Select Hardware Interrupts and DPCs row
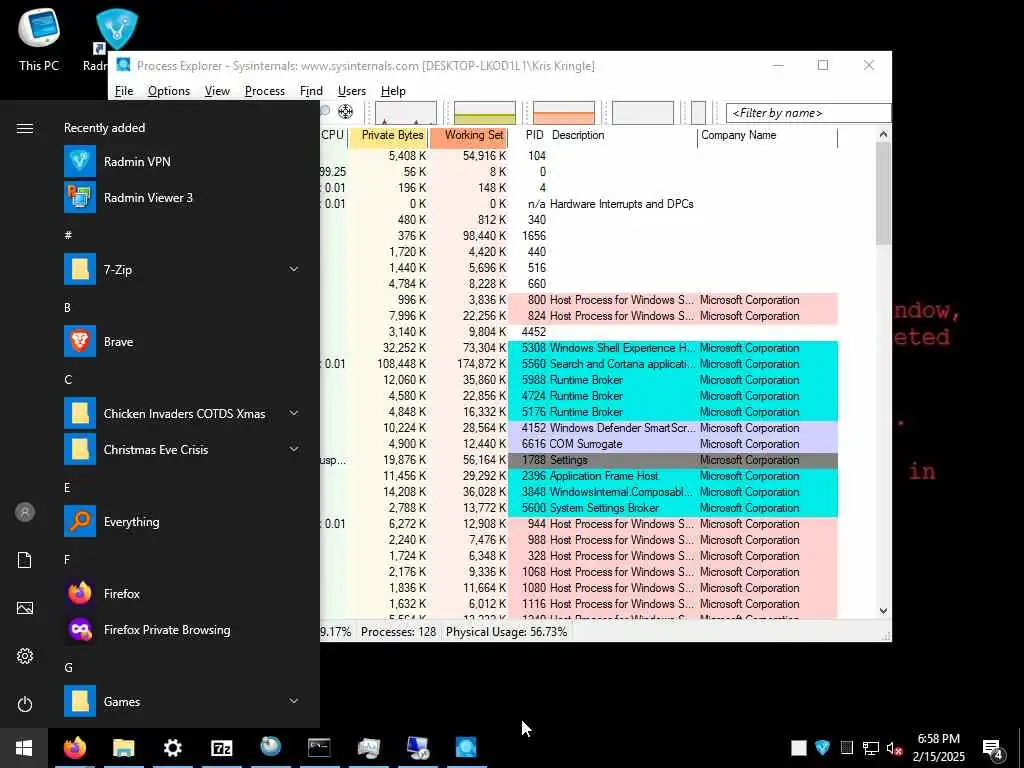 (579, 204)
